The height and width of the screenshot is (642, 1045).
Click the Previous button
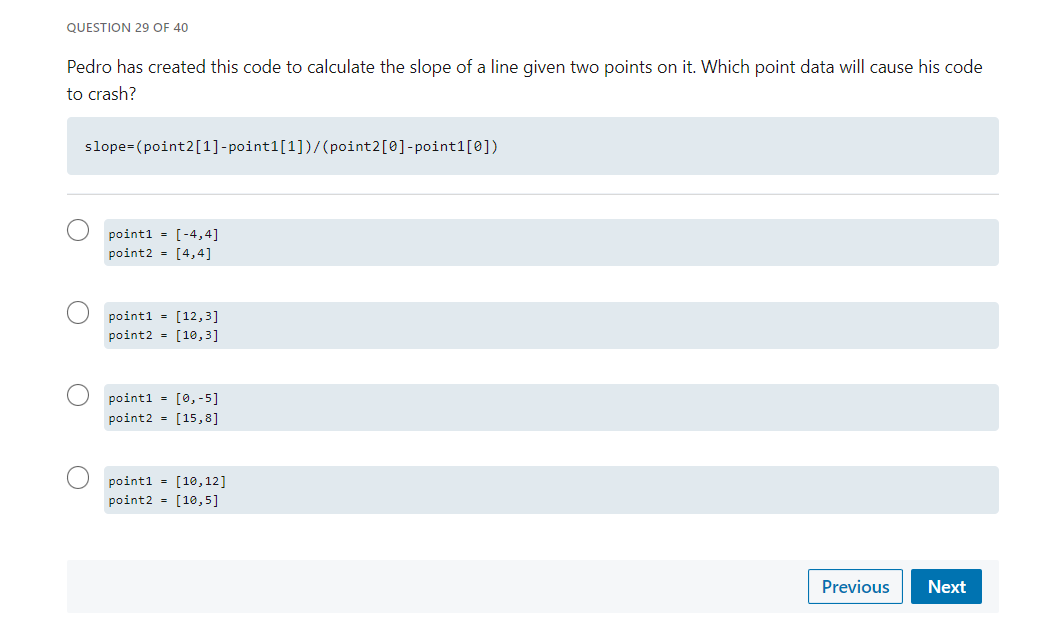[854, 586]
